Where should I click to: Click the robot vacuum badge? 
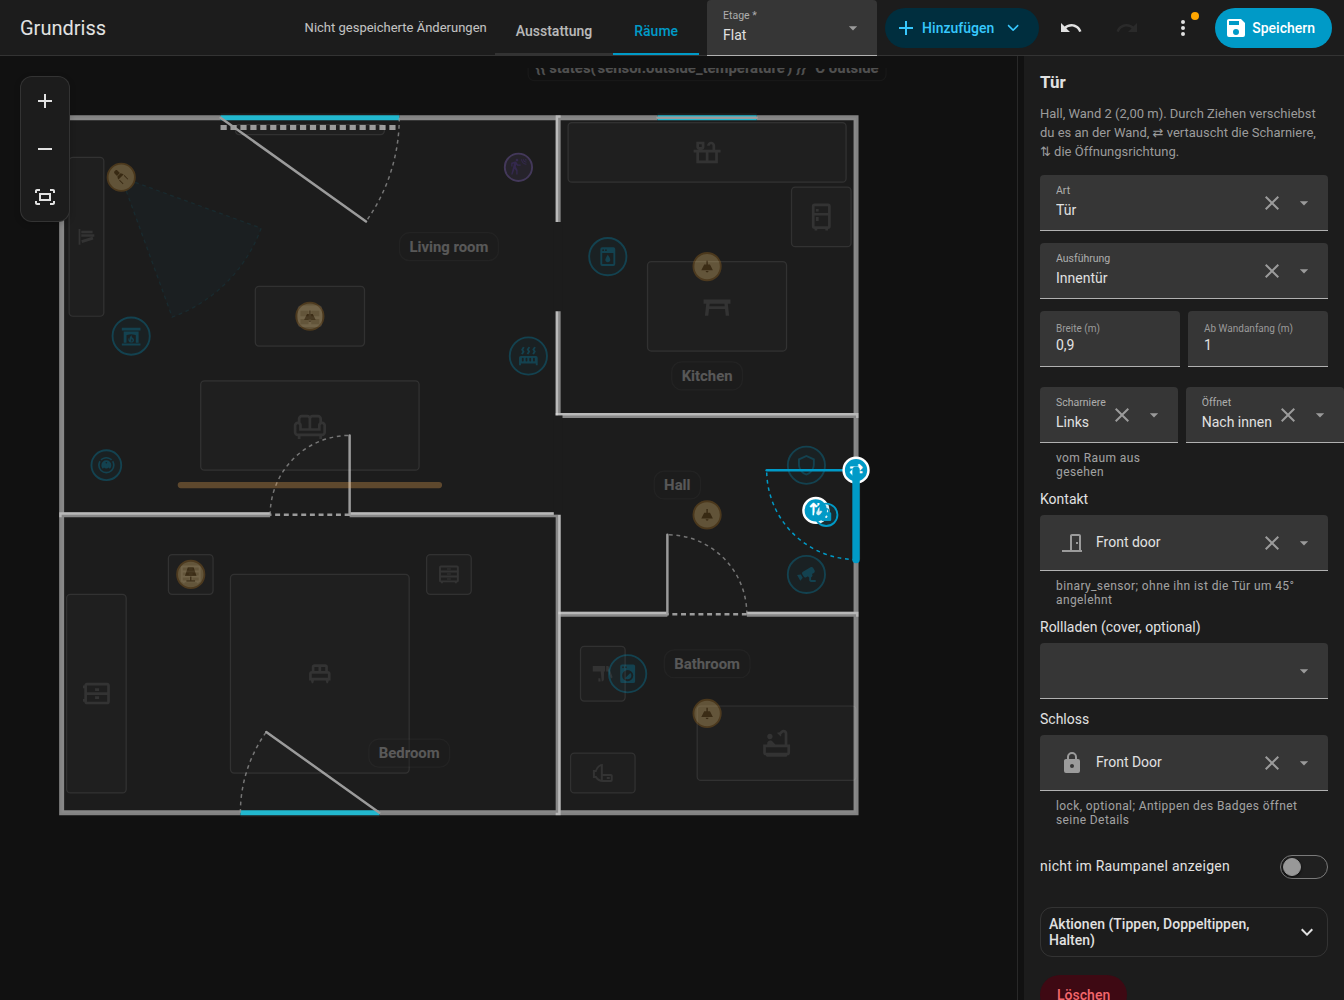pos(106,465)
